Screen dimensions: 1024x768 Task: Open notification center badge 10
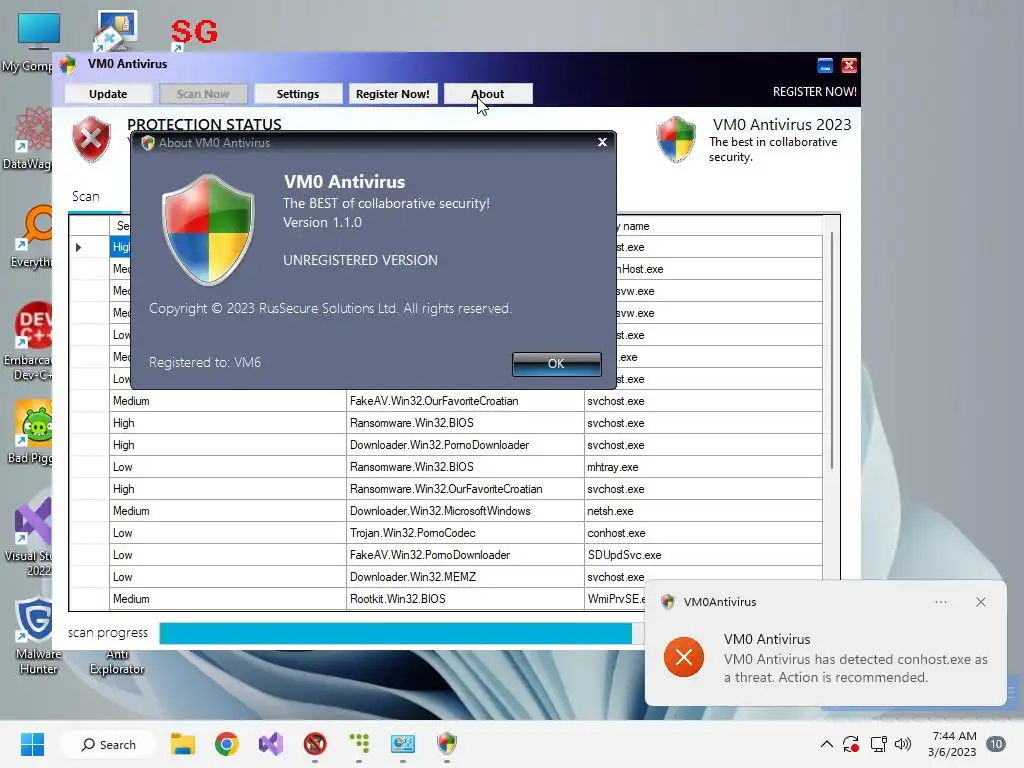(997, 744)
